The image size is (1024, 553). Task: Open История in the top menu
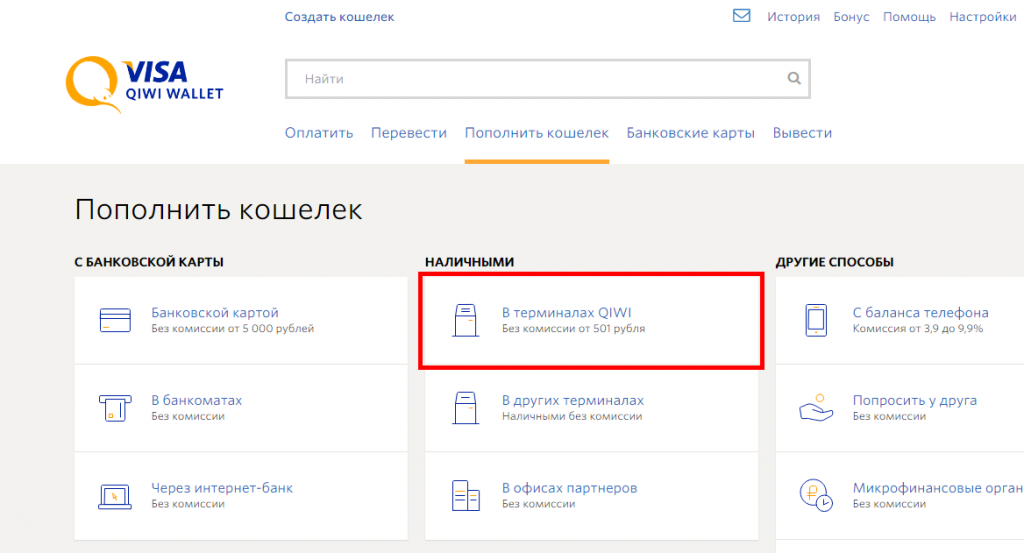point(793,17)
